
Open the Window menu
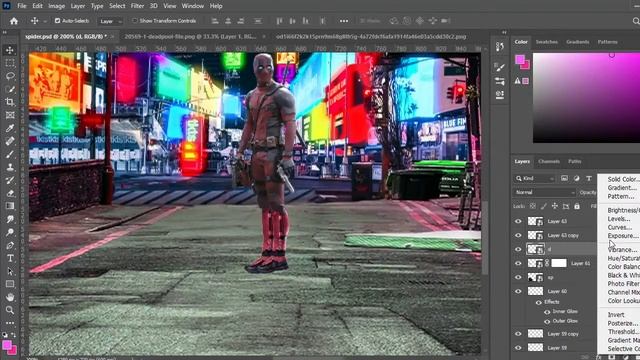click(x=192, y=6)
